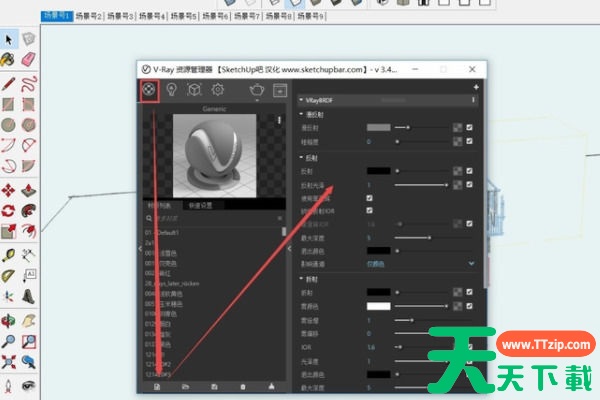Select the Freehand tool
The image size is (600, 400).
click(29, 84)
